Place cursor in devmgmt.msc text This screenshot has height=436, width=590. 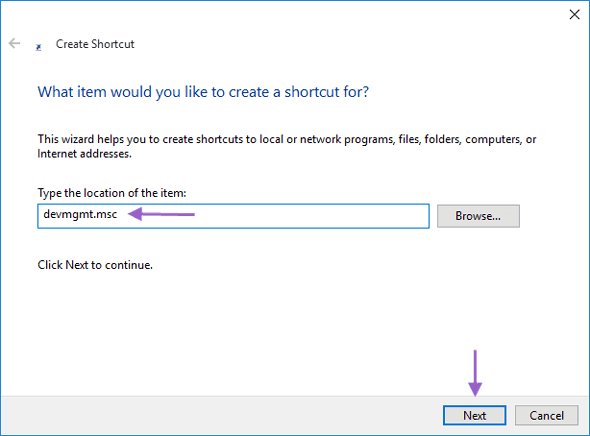tap(80, 214)
